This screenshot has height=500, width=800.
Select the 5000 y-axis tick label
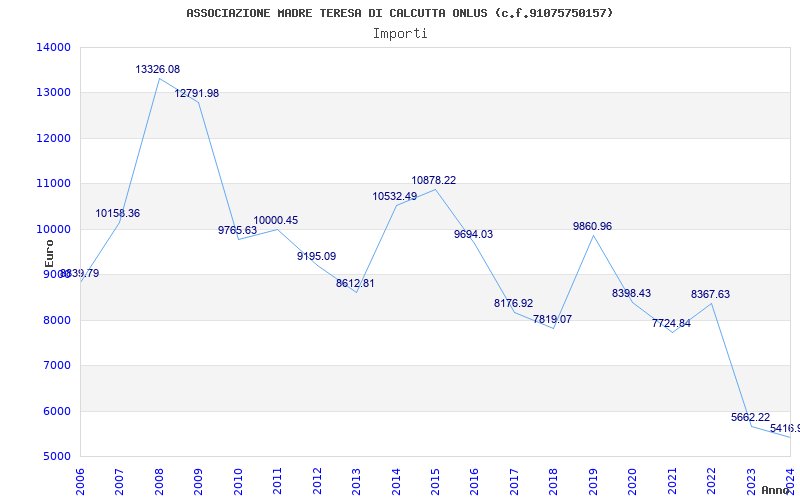pos(57,457)
